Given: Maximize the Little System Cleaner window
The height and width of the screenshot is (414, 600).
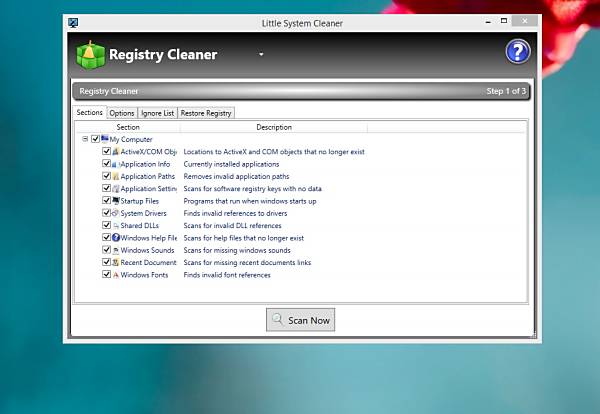Looking at the screenshot, I should coord(504,21).
